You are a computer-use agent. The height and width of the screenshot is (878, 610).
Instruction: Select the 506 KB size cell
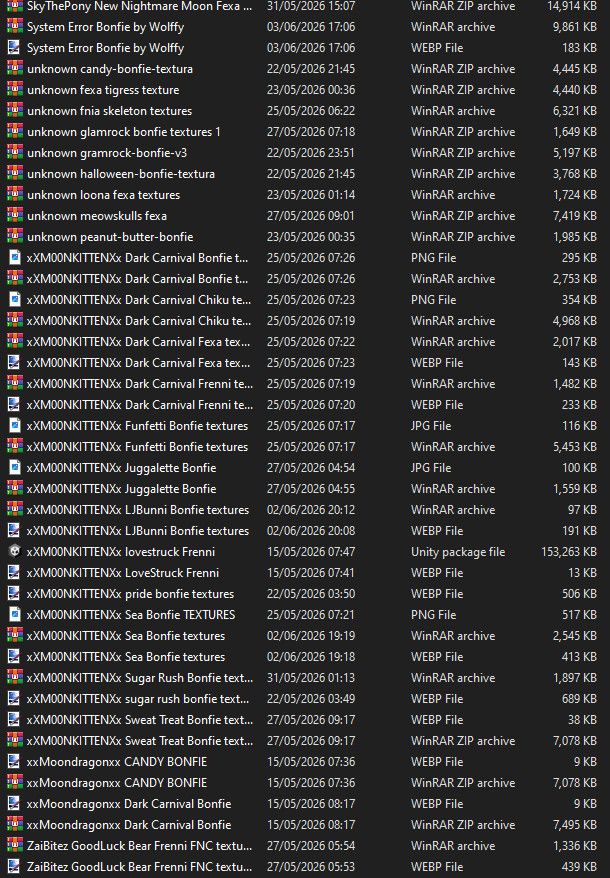coord(579,594)
